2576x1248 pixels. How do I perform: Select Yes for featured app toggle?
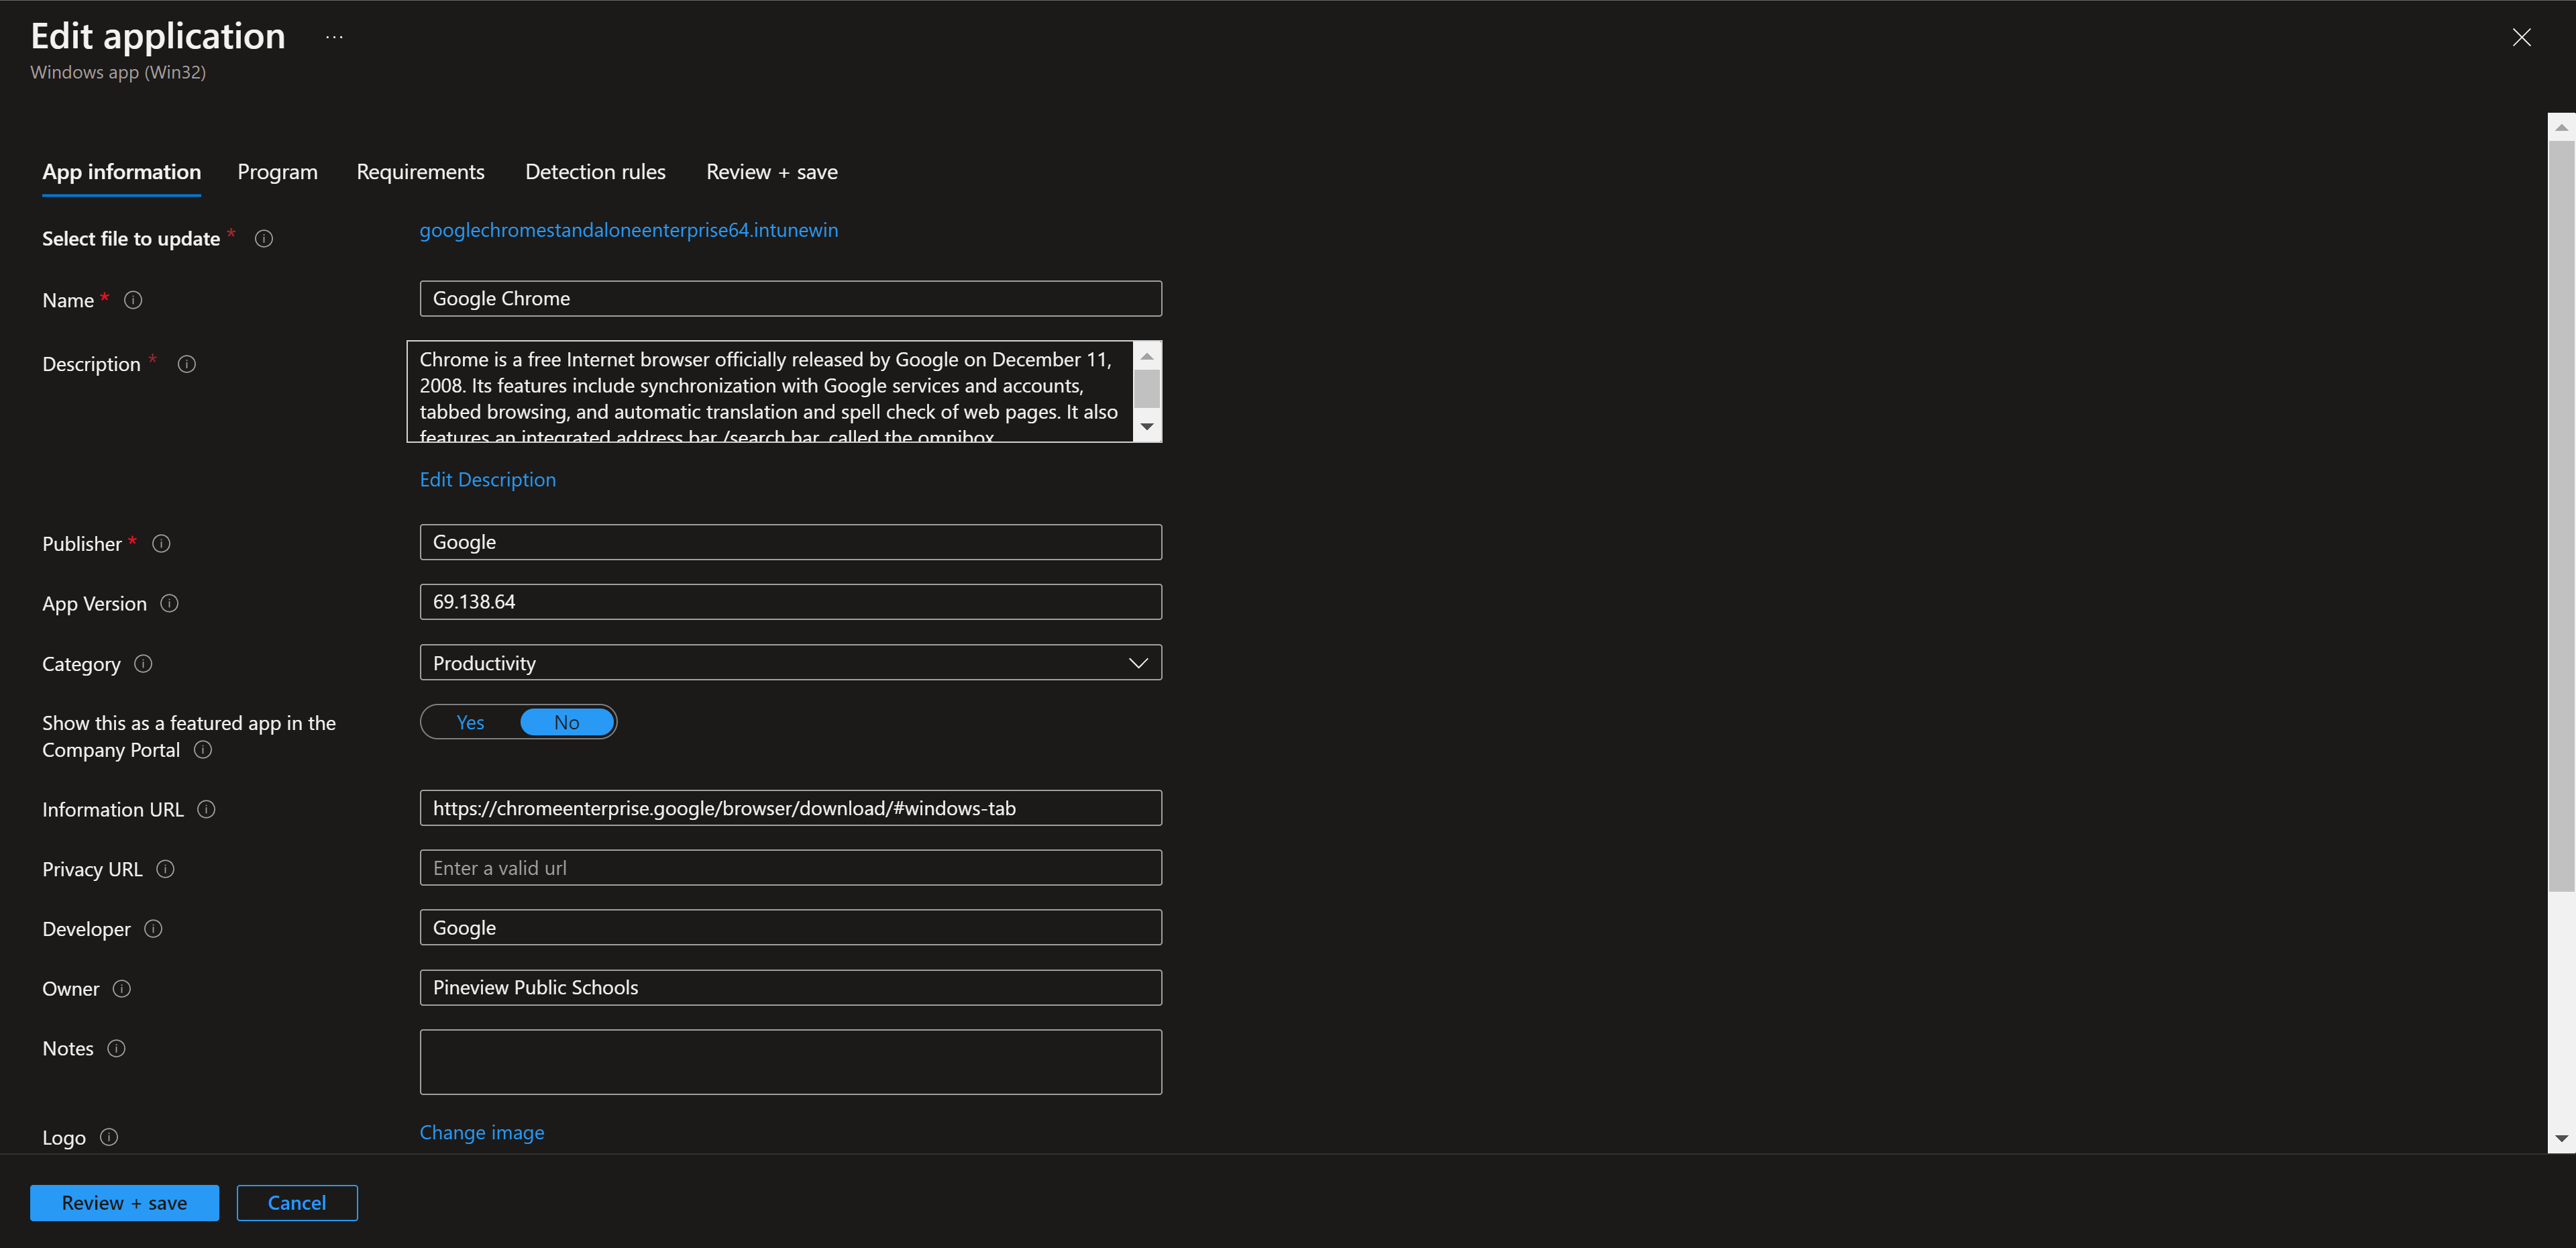(470, 722)
